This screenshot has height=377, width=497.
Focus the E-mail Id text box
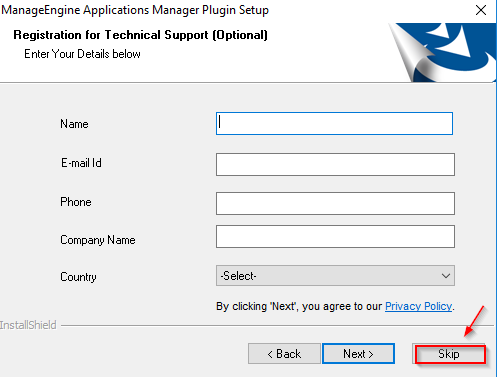click(x=335, y=164)
